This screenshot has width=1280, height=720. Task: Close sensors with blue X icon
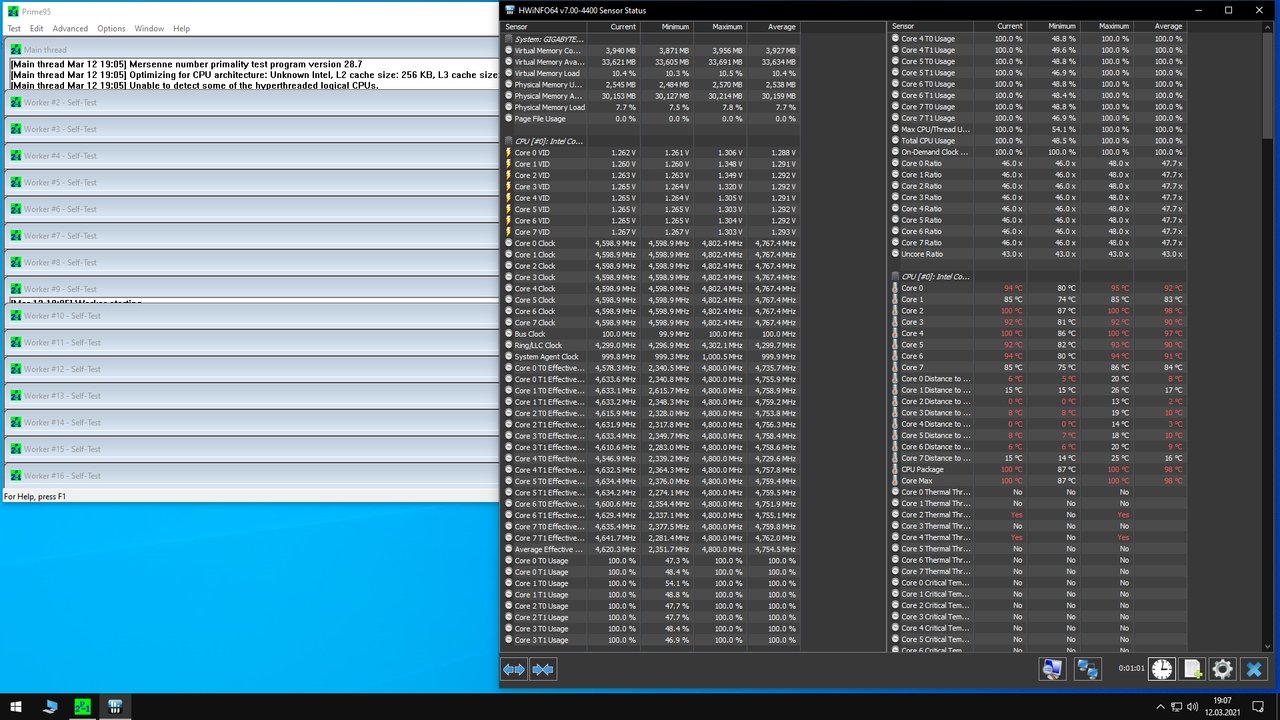(x=1254, y=669)
